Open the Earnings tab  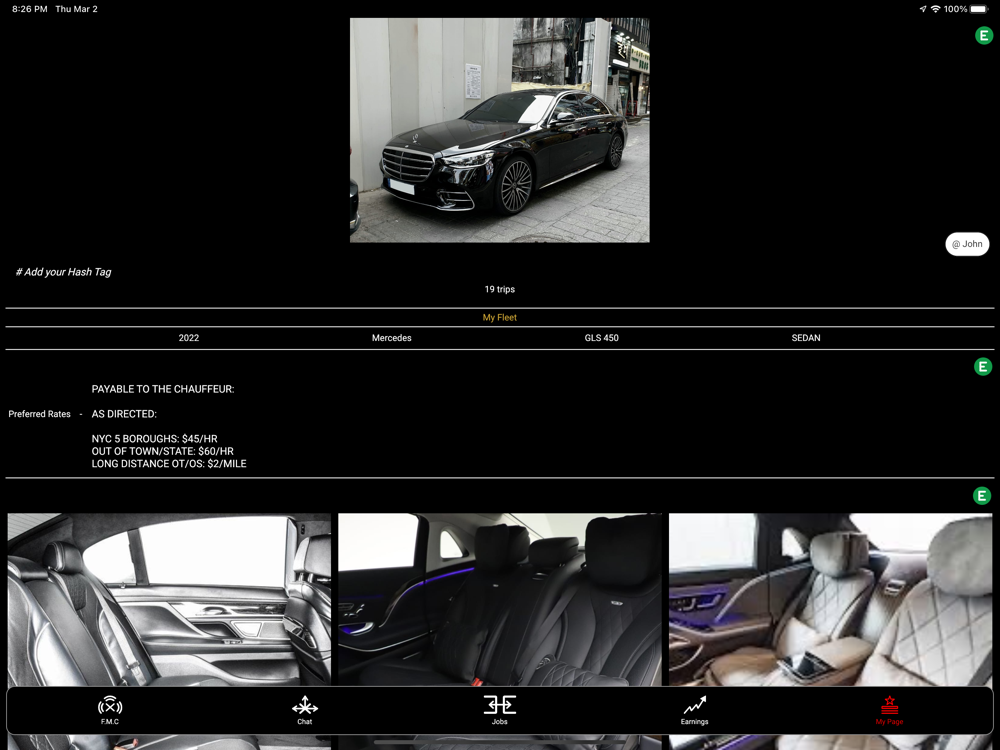coord(695,710)
